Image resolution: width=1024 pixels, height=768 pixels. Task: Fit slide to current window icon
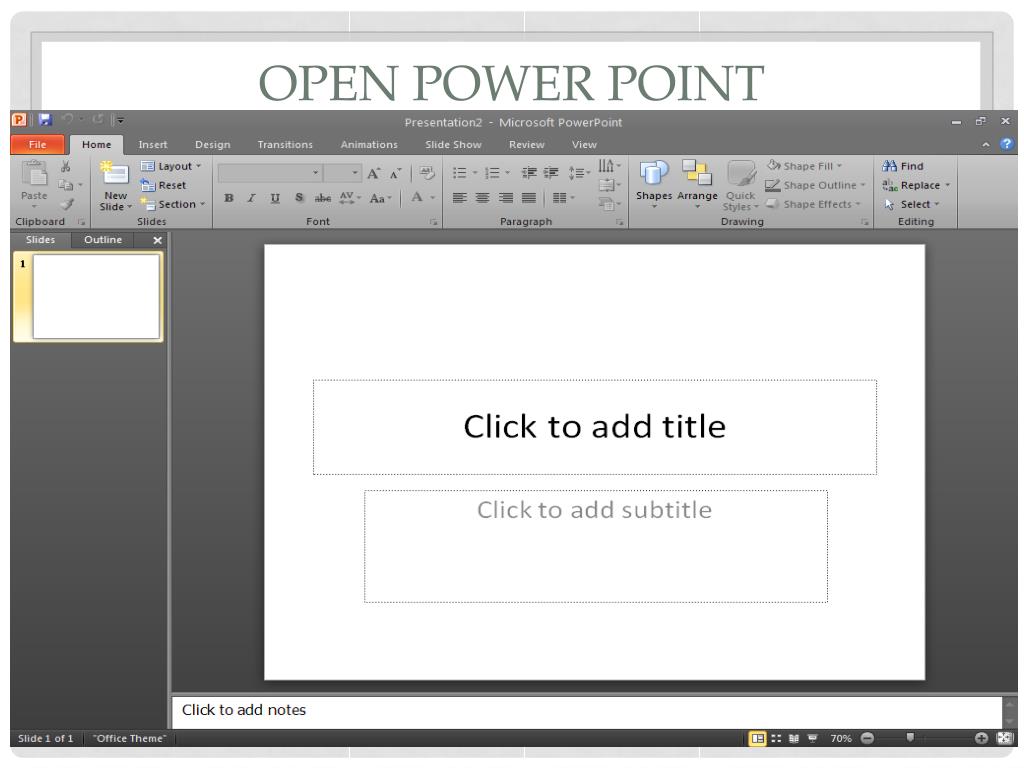click(1004, 738)
